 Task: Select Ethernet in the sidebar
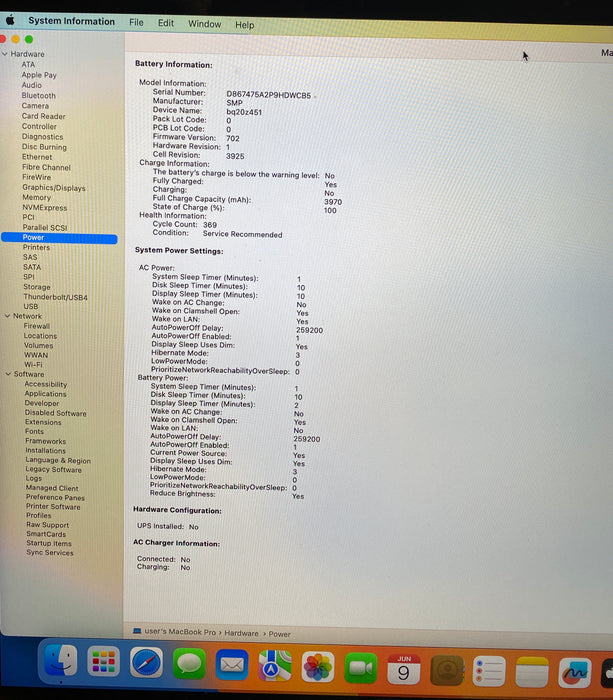click(37, 157)
